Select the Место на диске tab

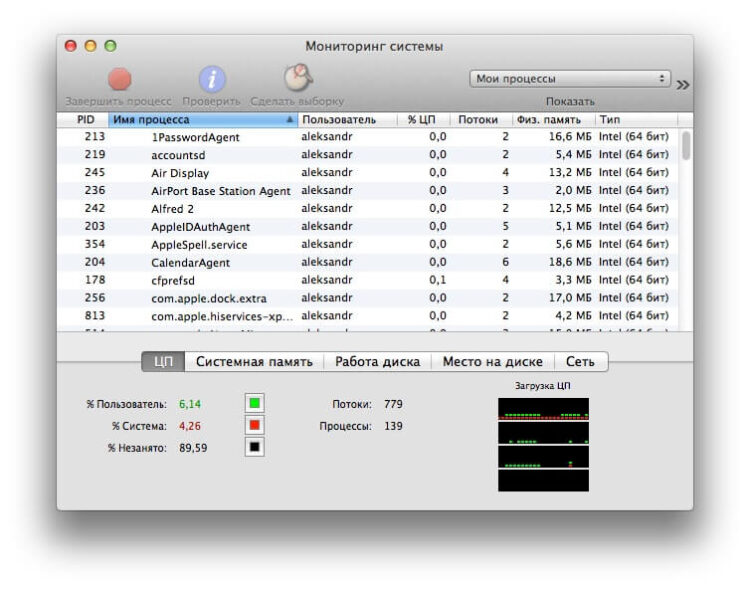pos(493,362)
